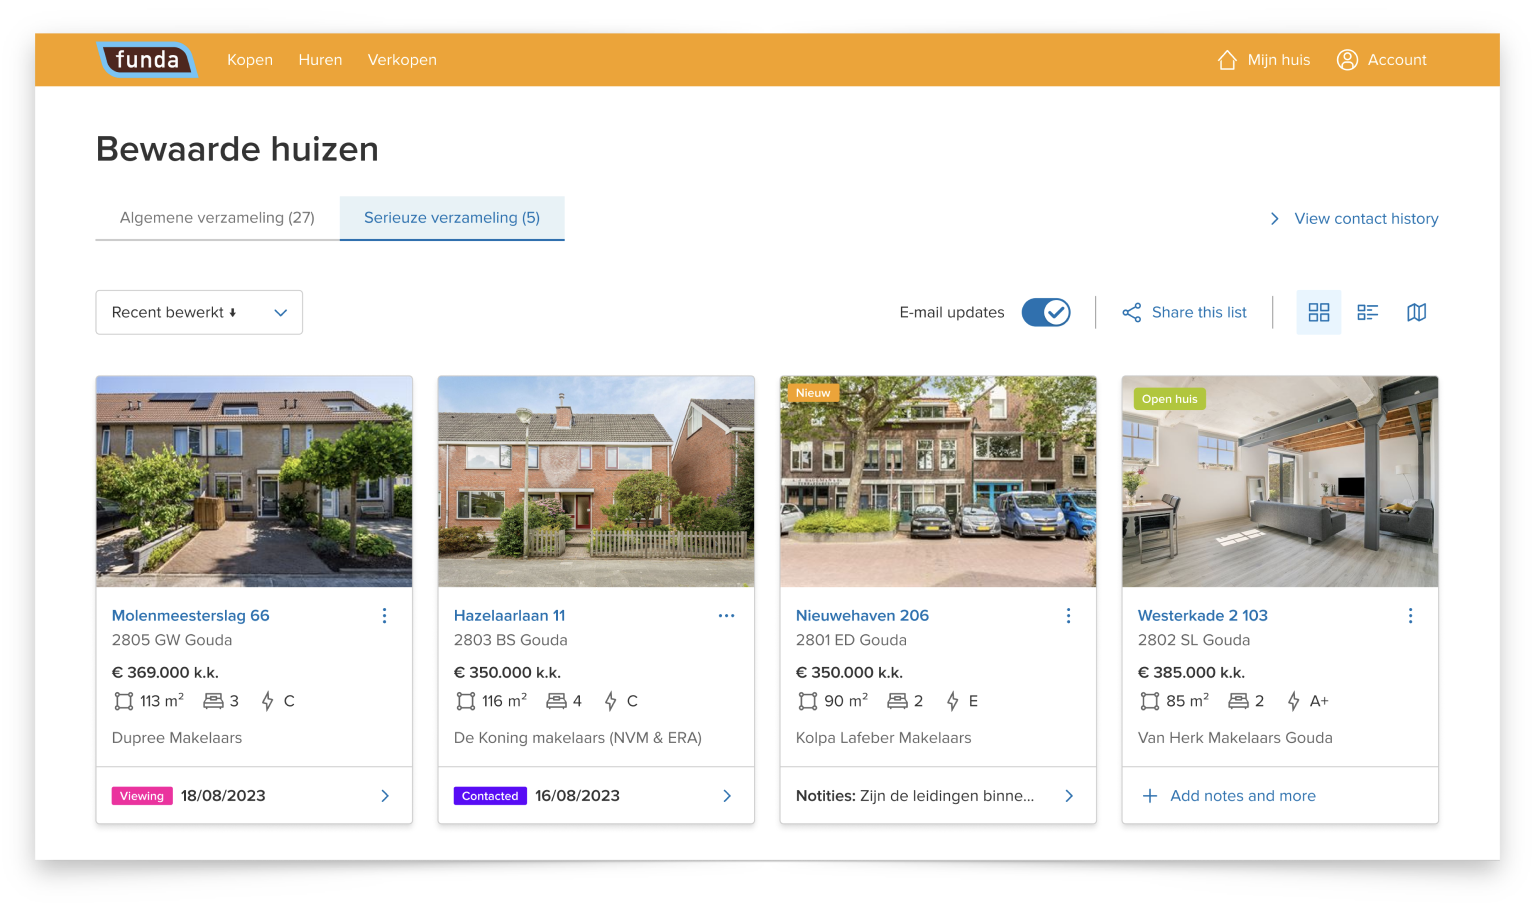Image resolution: width=1535 pixels, height=904 pixels.
Task: Click price € 369.000 k.k.
Action: click(165, 673)
